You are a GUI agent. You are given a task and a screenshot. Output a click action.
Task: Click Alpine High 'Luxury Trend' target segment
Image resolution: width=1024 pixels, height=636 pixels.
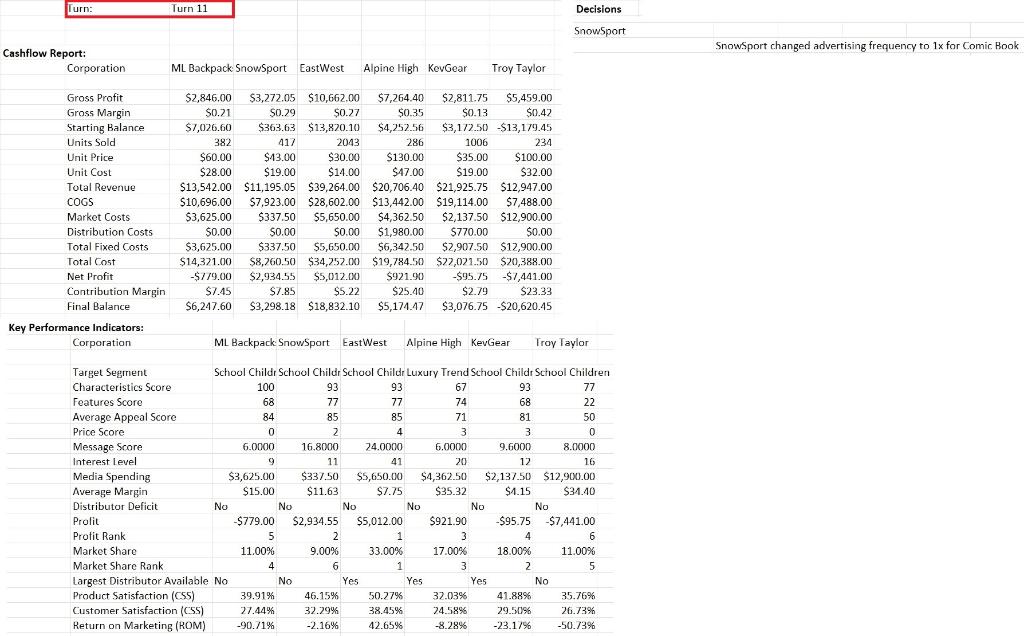(x=437, y=373)
